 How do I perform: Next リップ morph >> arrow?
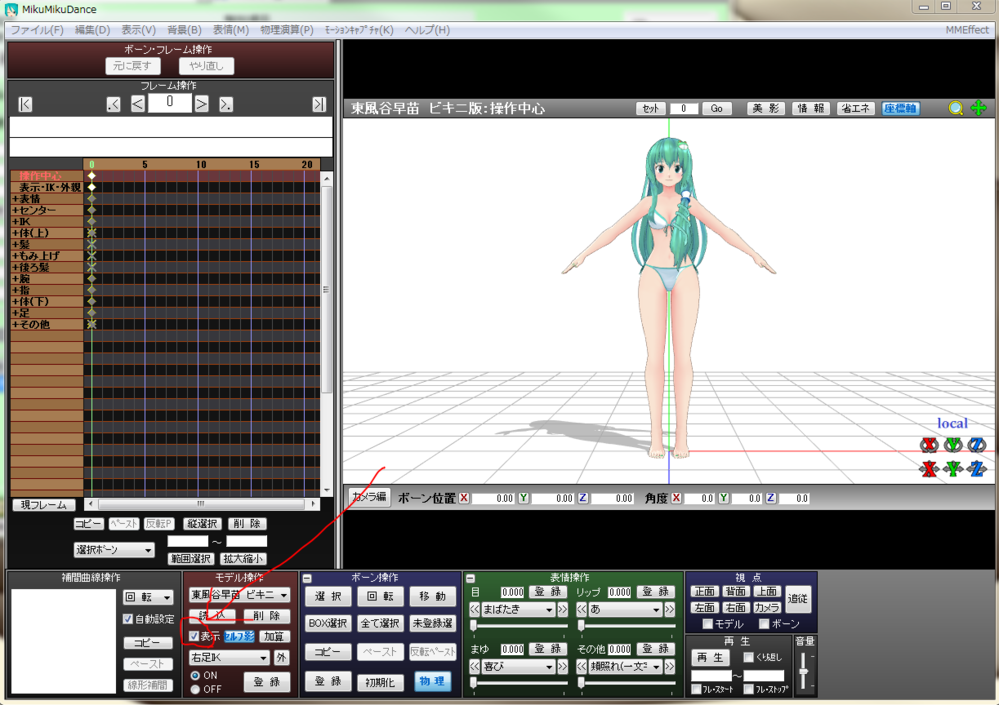pyautogui.click(x=670, y=609)
